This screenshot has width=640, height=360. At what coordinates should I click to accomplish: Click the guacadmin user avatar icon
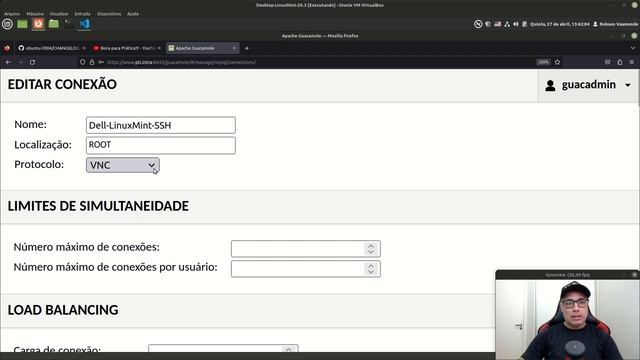click(550, 85)
